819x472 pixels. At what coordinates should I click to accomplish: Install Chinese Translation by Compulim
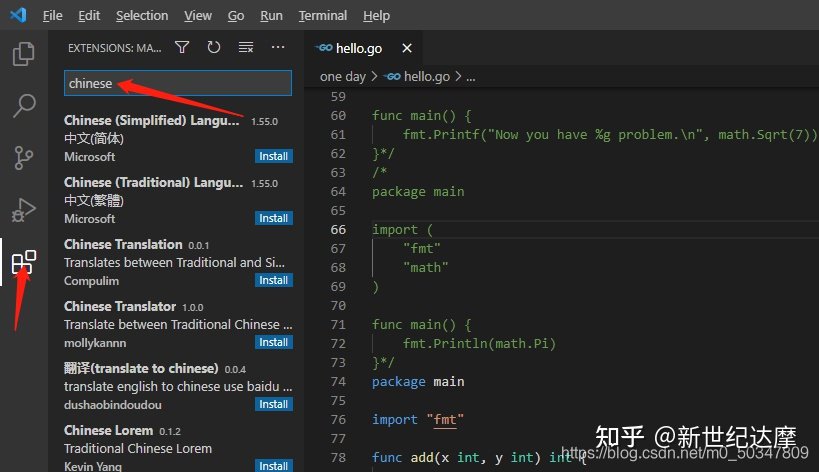[274, 280]
